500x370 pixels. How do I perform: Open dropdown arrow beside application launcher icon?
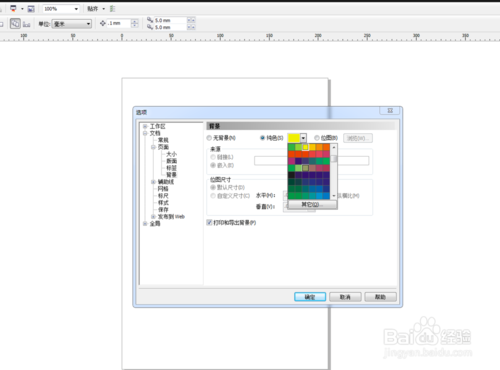[x=22, y=9]
